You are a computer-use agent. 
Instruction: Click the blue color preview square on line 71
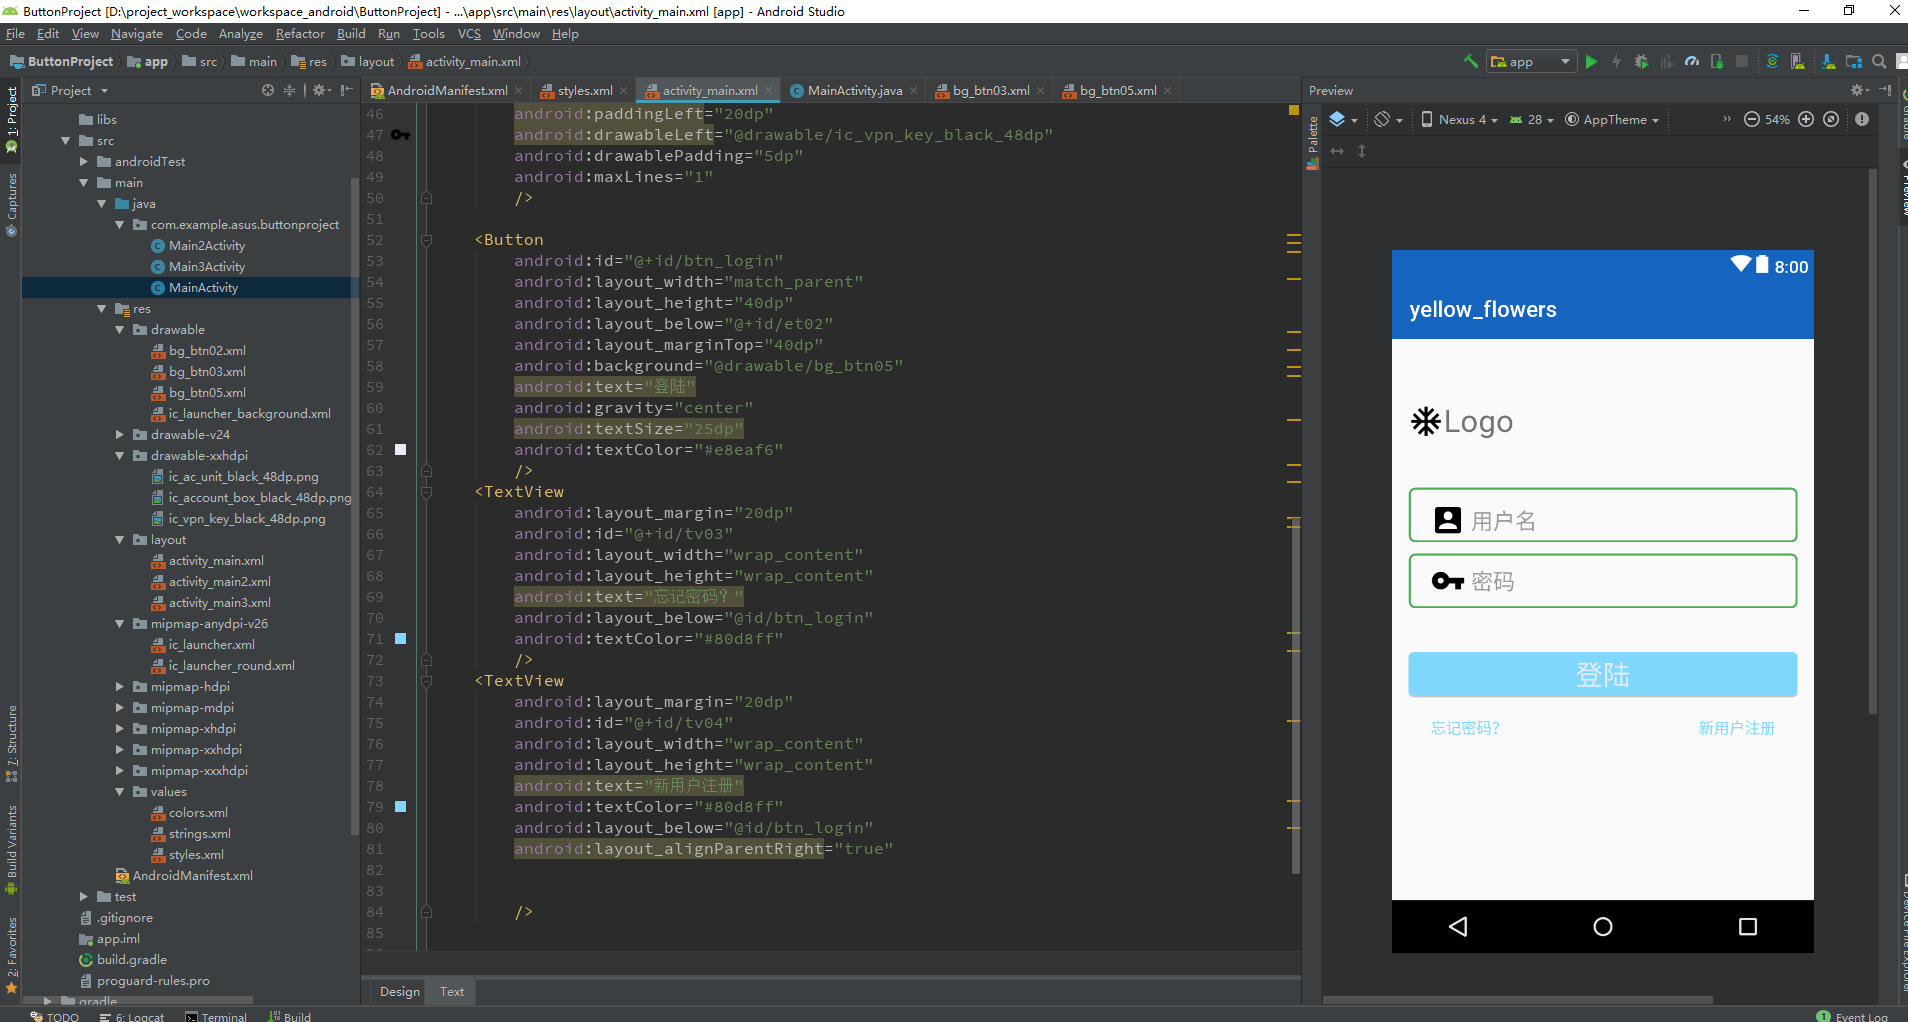click(400, 638)
